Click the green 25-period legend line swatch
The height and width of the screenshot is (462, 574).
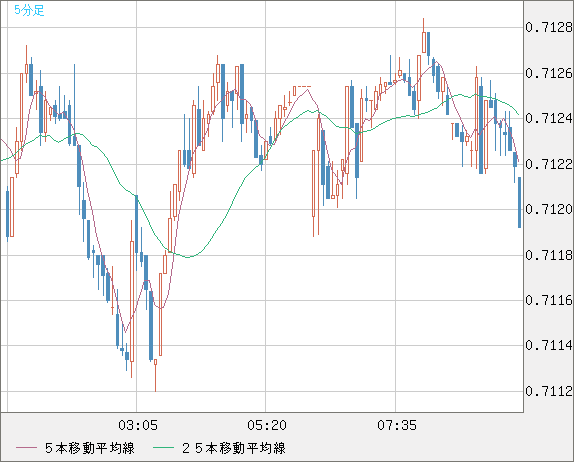click(163, 448)
